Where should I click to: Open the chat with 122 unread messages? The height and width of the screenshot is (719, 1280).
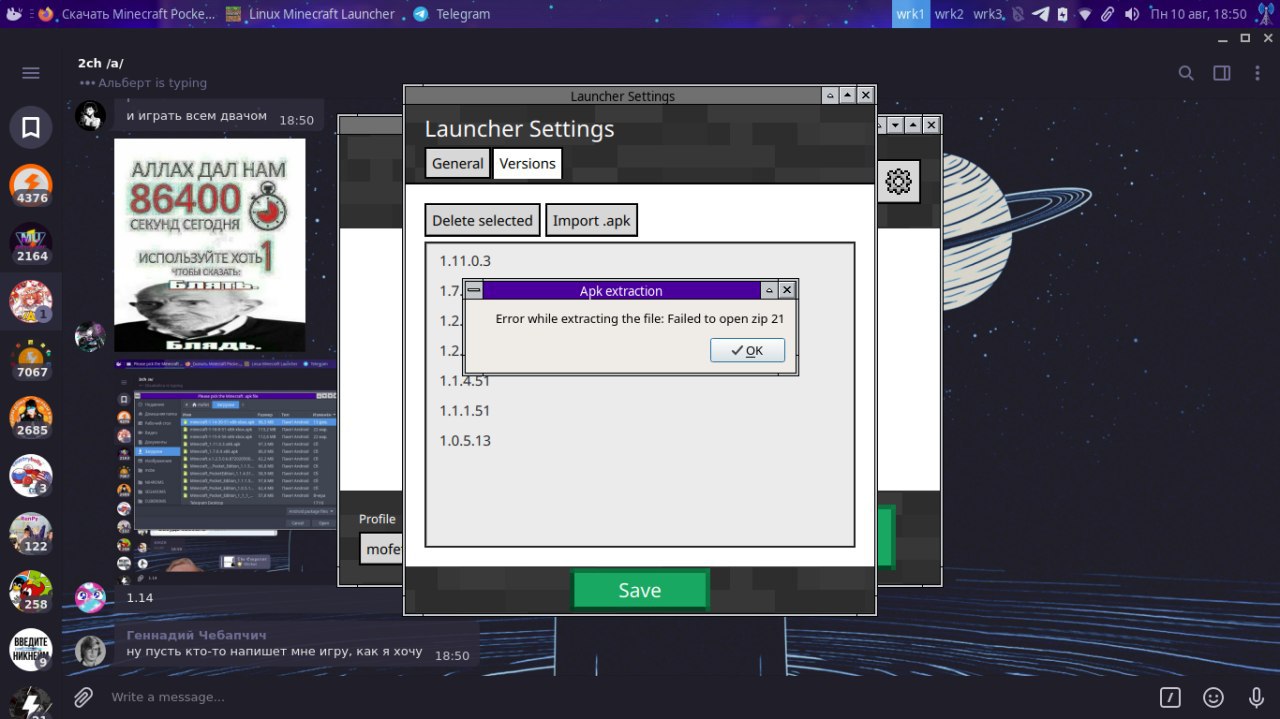coord(31,533)
